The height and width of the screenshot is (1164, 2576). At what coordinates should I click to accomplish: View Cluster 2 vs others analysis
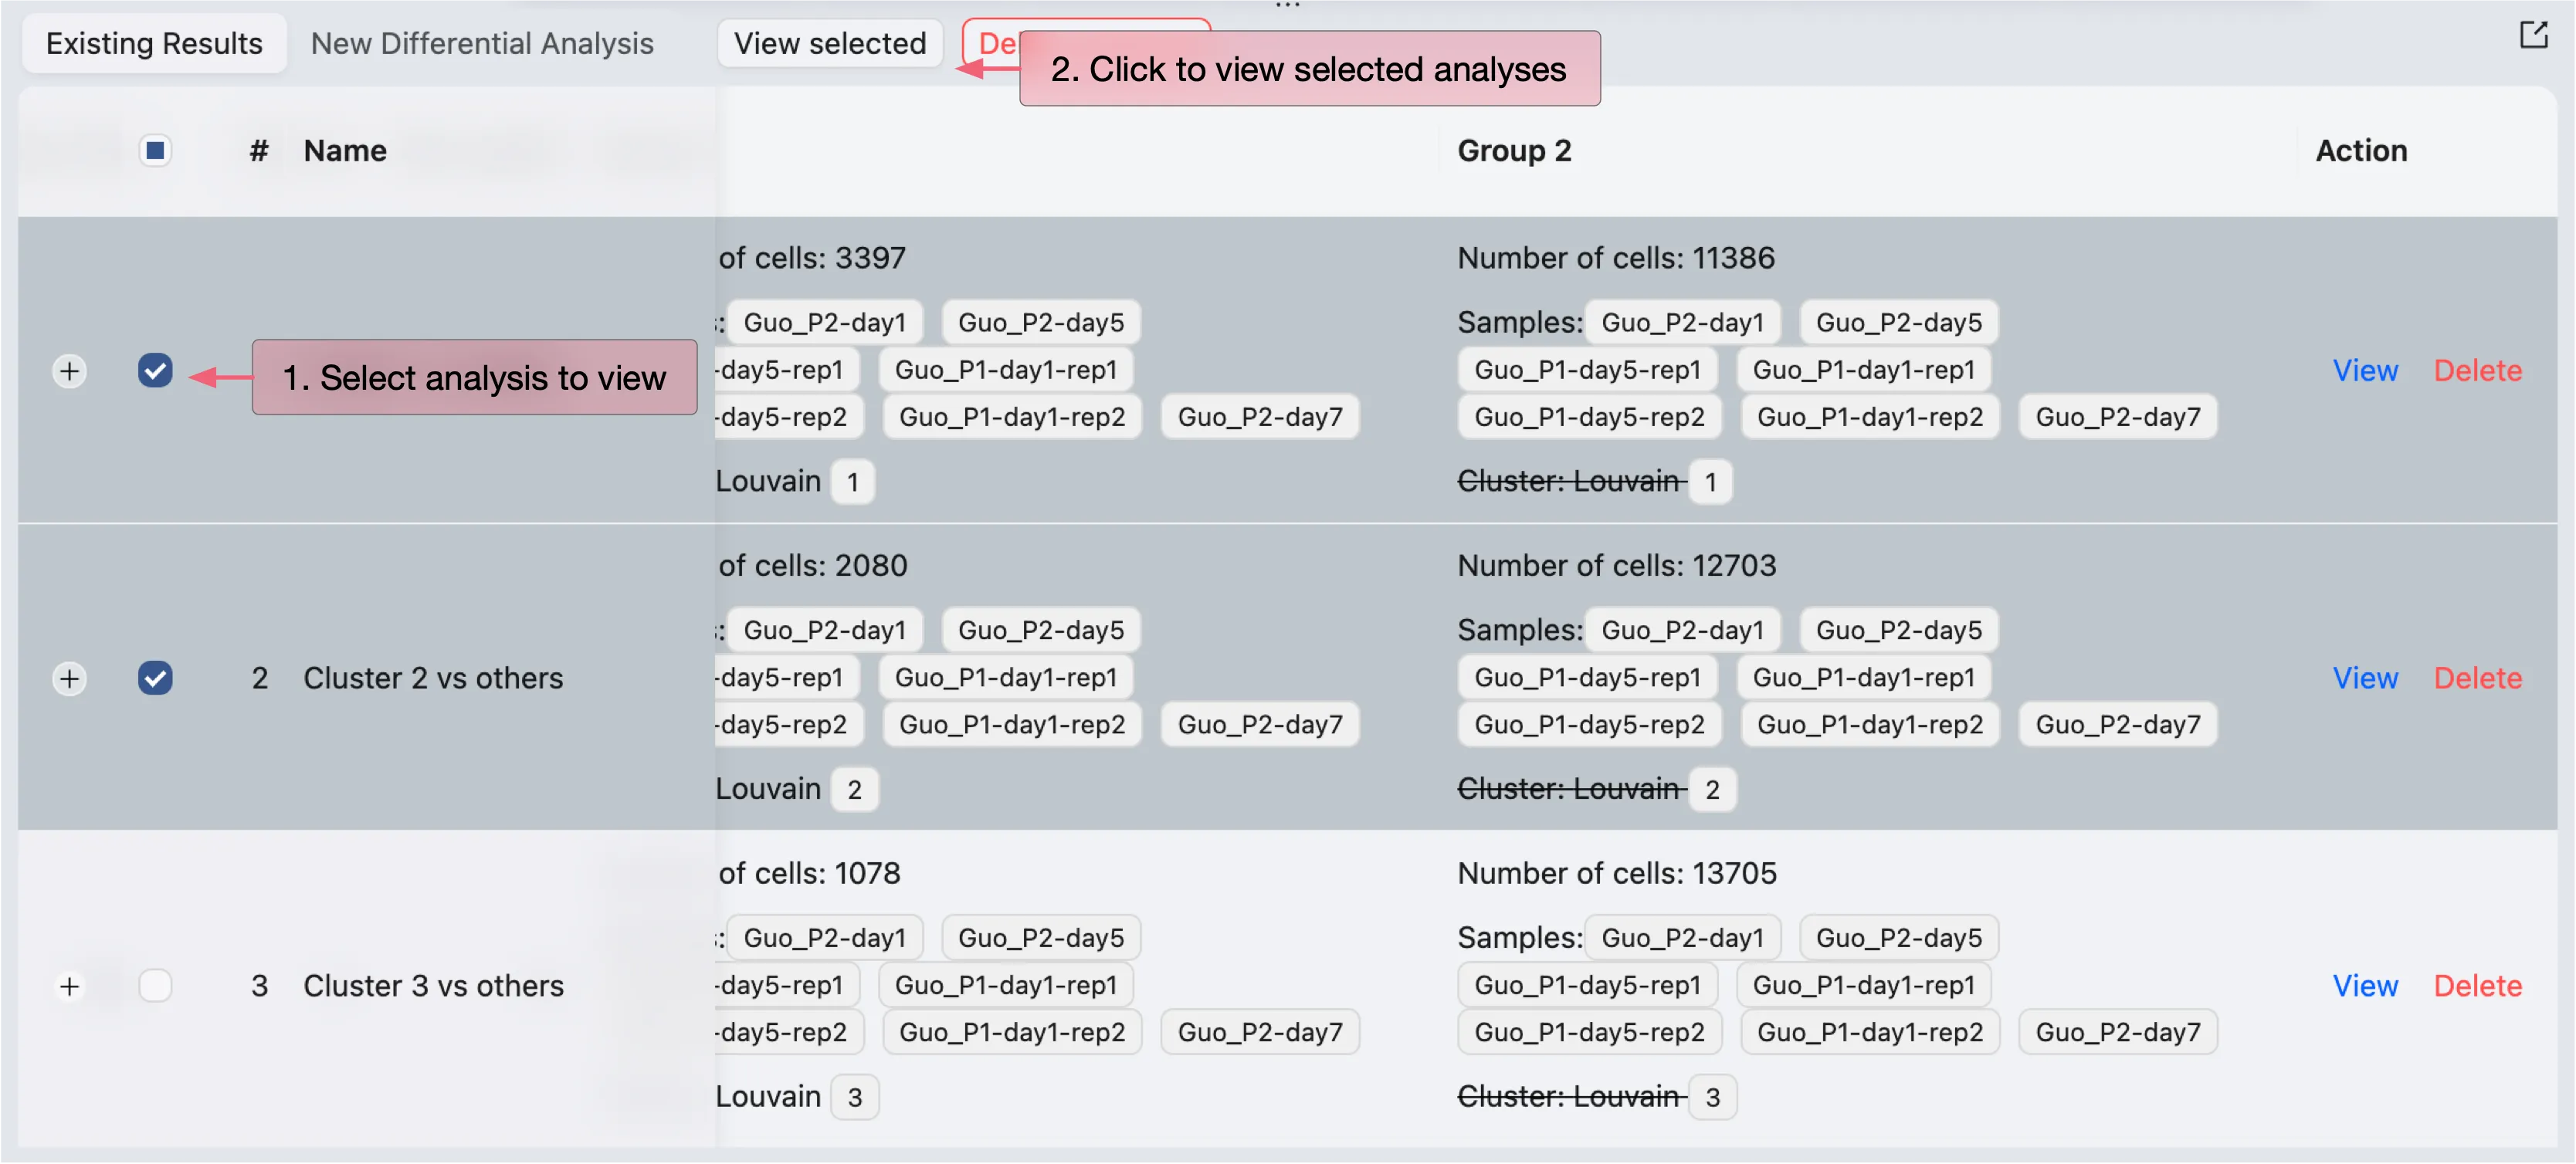tap(2364, 679)
